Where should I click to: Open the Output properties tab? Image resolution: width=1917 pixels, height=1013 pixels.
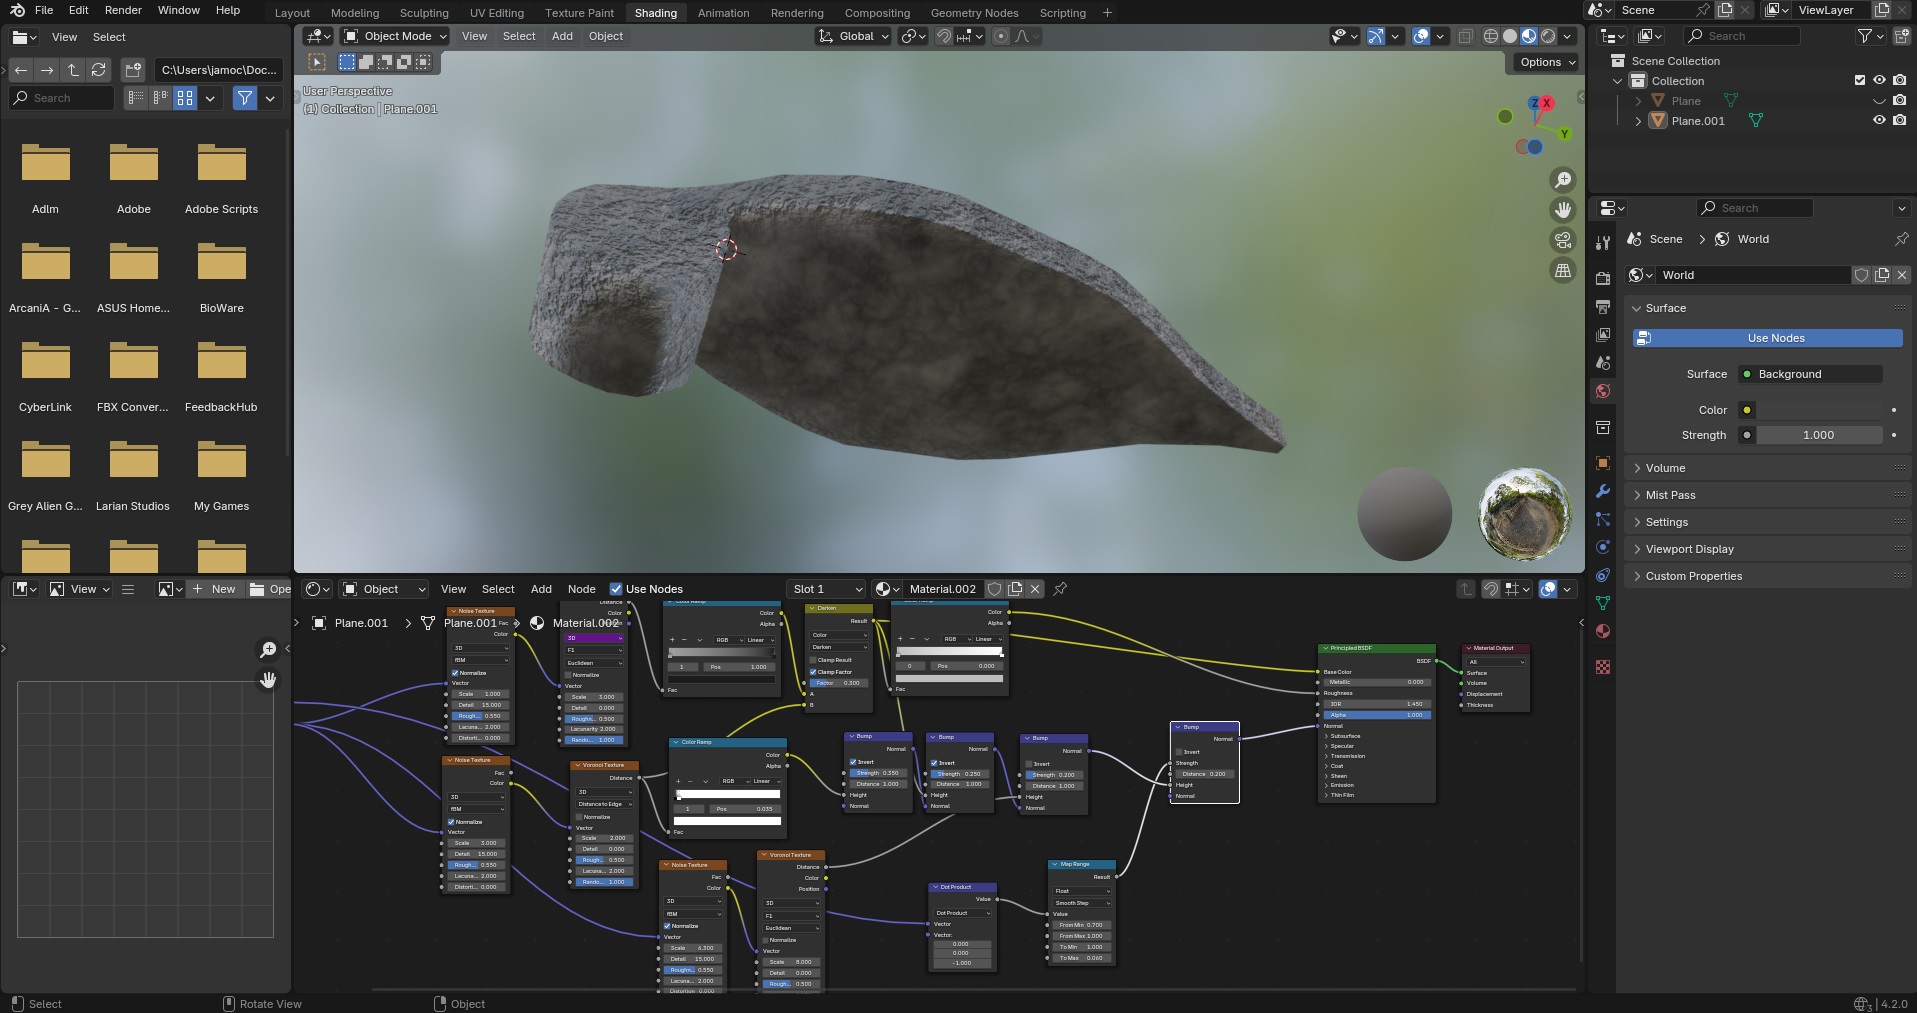1603,306
